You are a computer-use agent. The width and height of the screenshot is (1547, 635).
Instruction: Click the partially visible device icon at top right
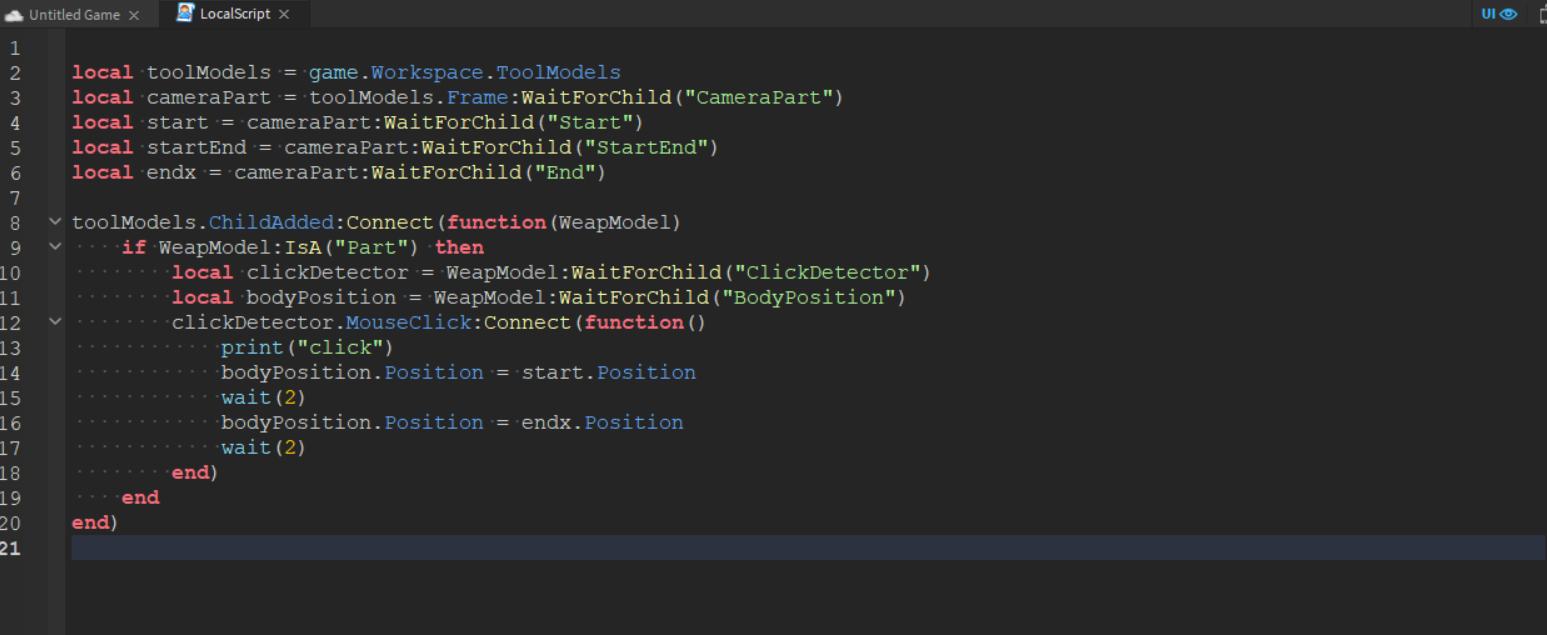click(x=1541, y=14)
